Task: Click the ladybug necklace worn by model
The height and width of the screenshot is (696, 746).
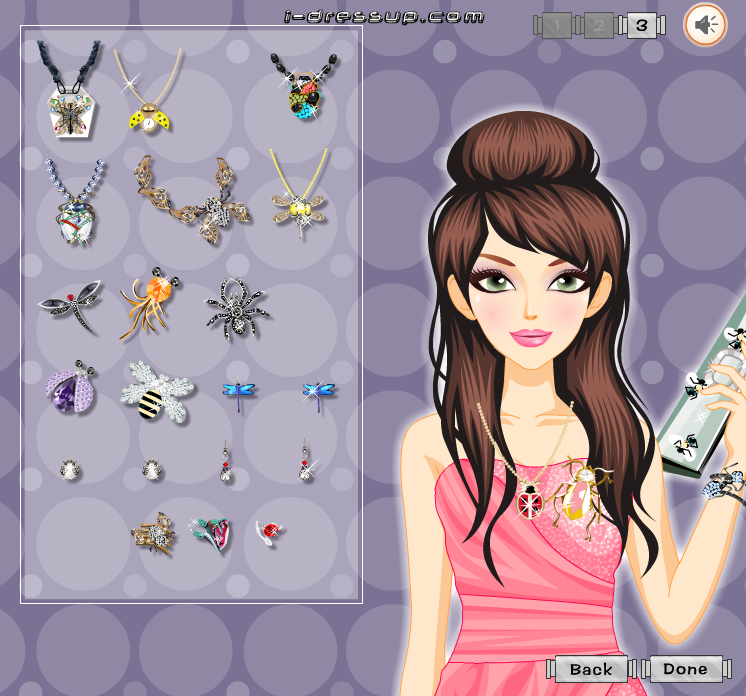Action: pos(530,501)
